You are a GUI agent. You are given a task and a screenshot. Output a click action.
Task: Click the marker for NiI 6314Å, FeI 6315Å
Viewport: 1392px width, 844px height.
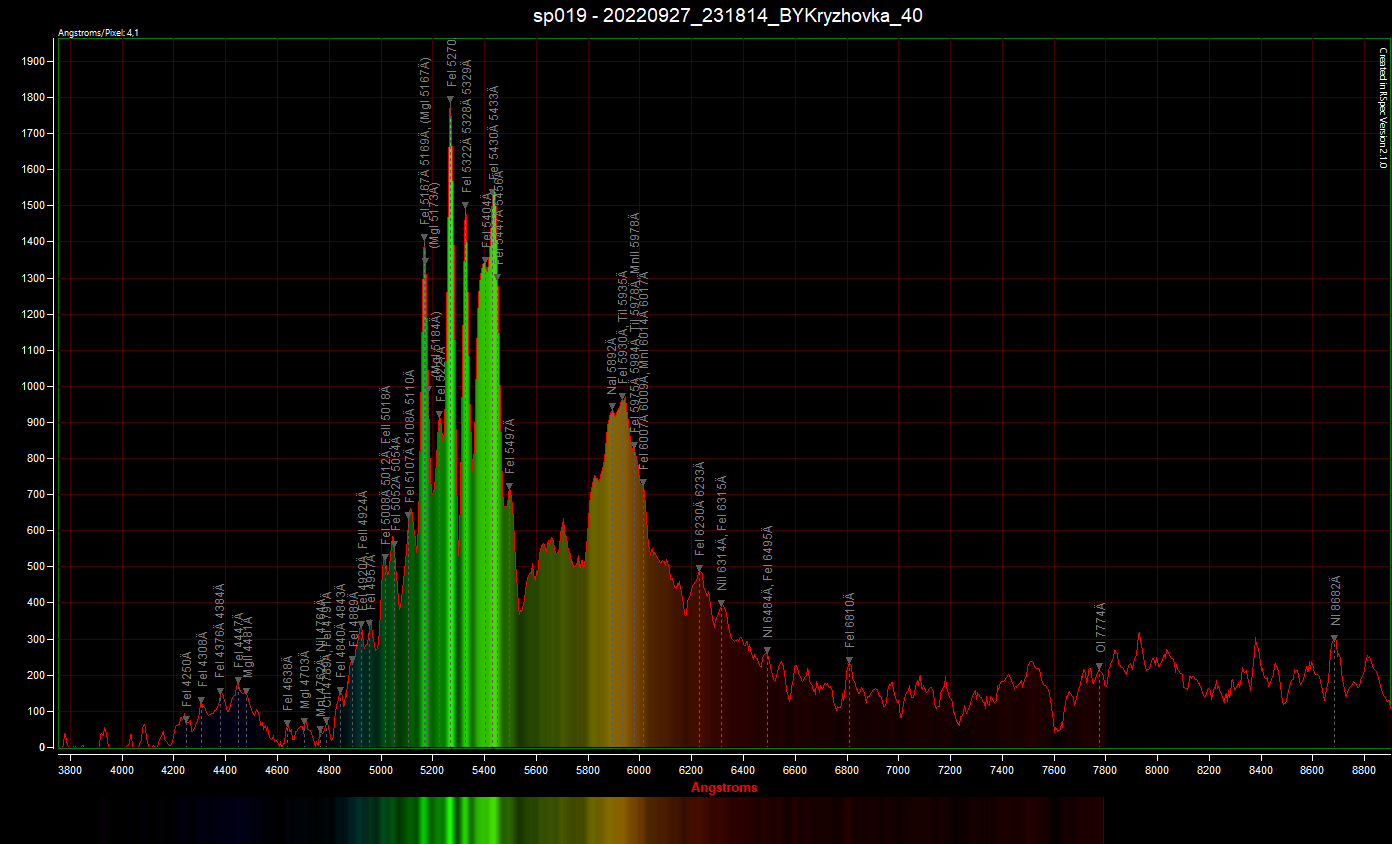click(x=721, y=603)
